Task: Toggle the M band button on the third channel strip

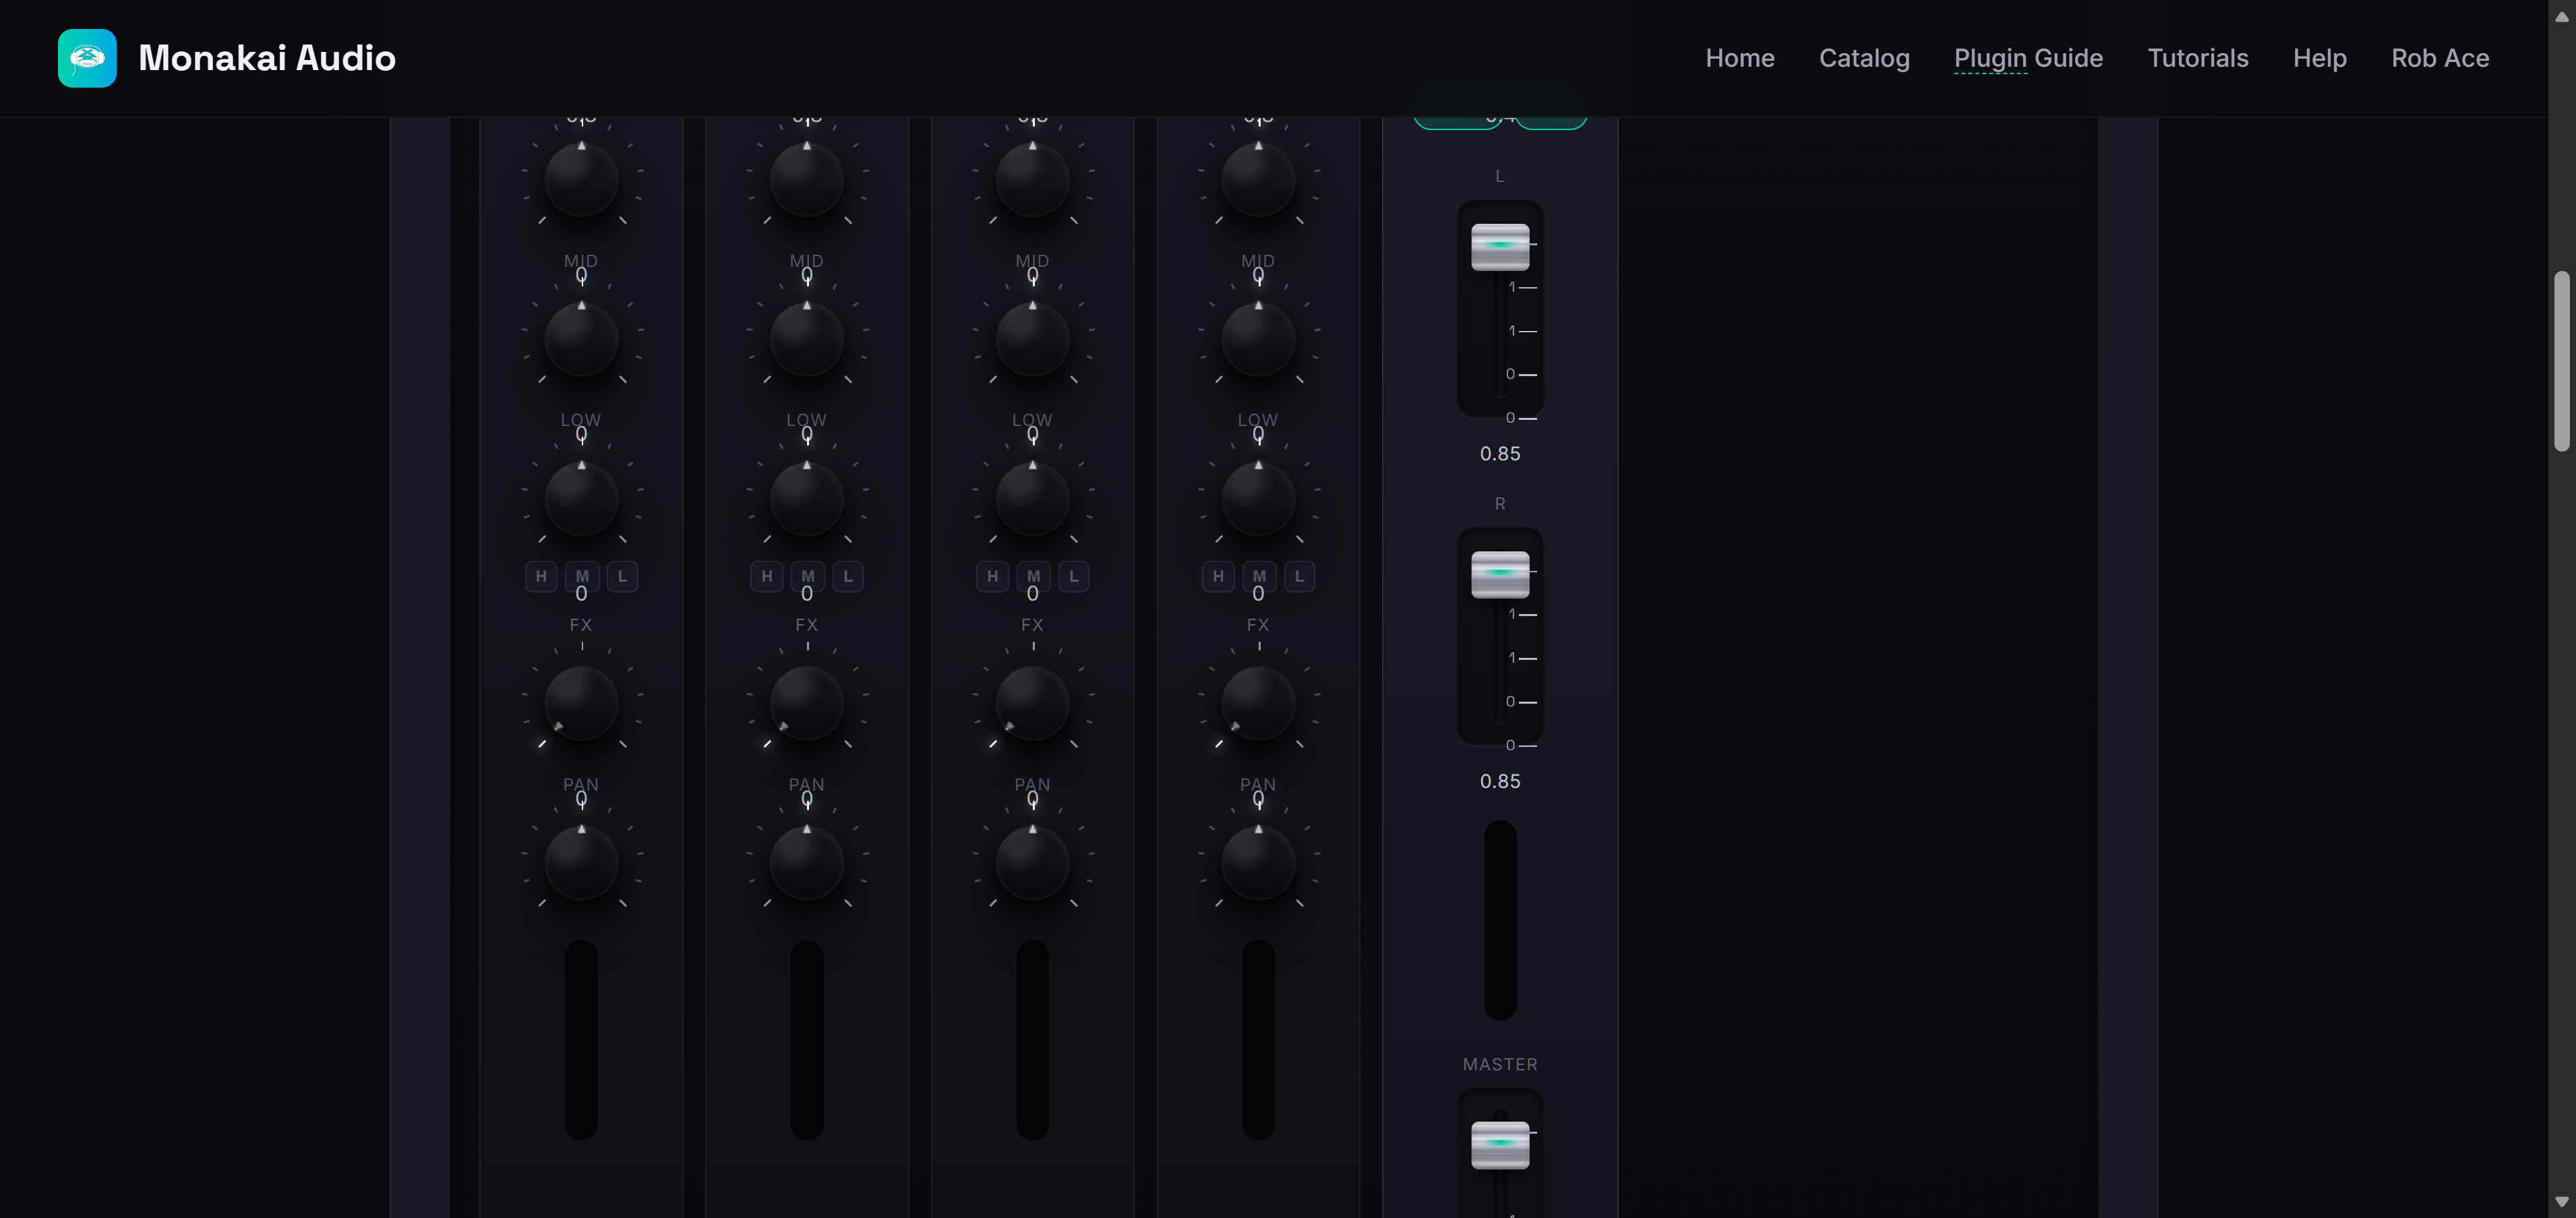Action: pos(1033,576)
